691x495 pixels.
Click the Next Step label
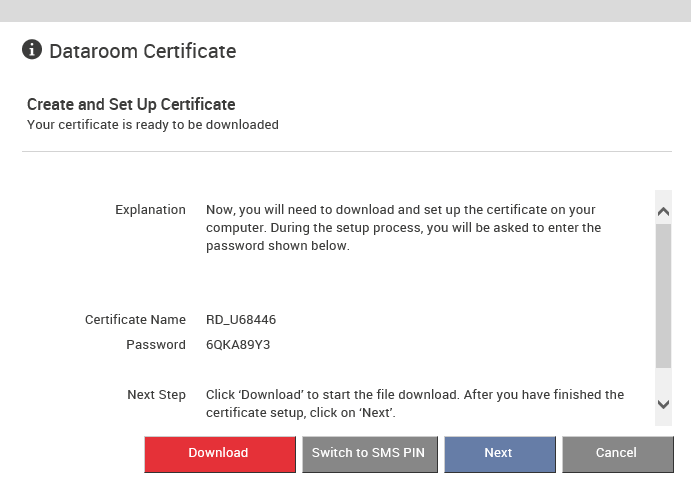point(156,395)
